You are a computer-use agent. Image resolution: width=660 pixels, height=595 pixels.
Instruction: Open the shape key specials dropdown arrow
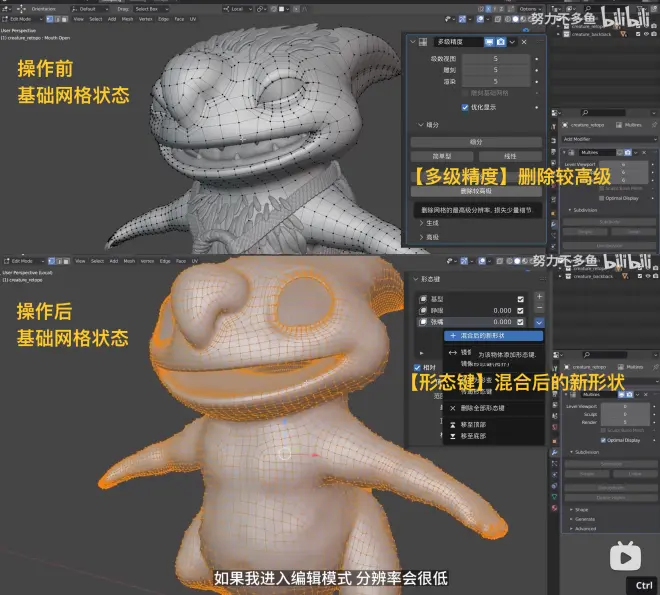539,322
